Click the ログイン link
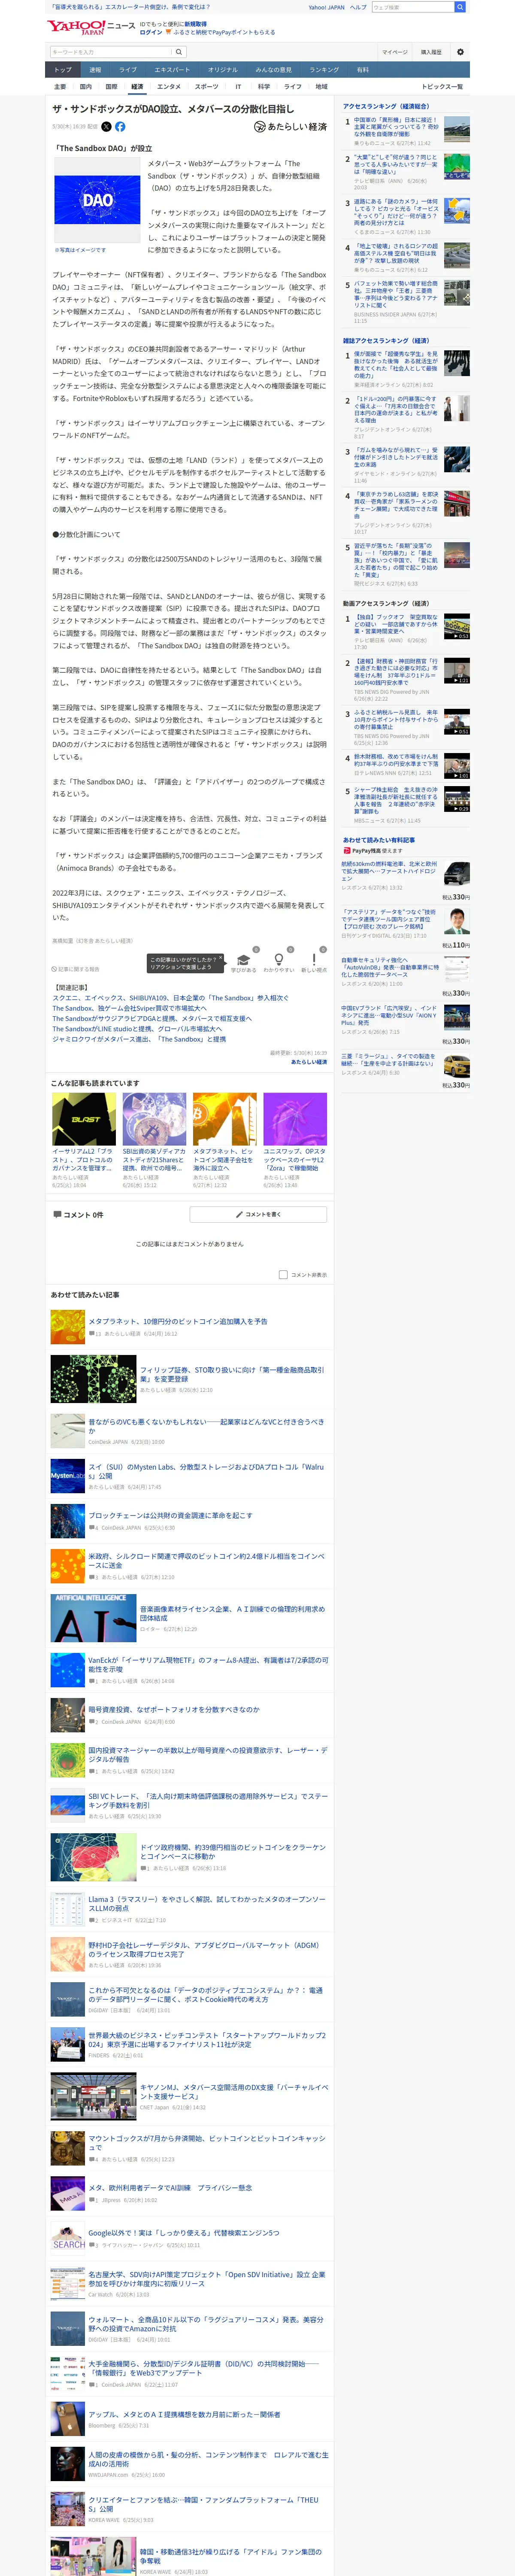This screenshot has height=2576, width=515. pos(151,32)
